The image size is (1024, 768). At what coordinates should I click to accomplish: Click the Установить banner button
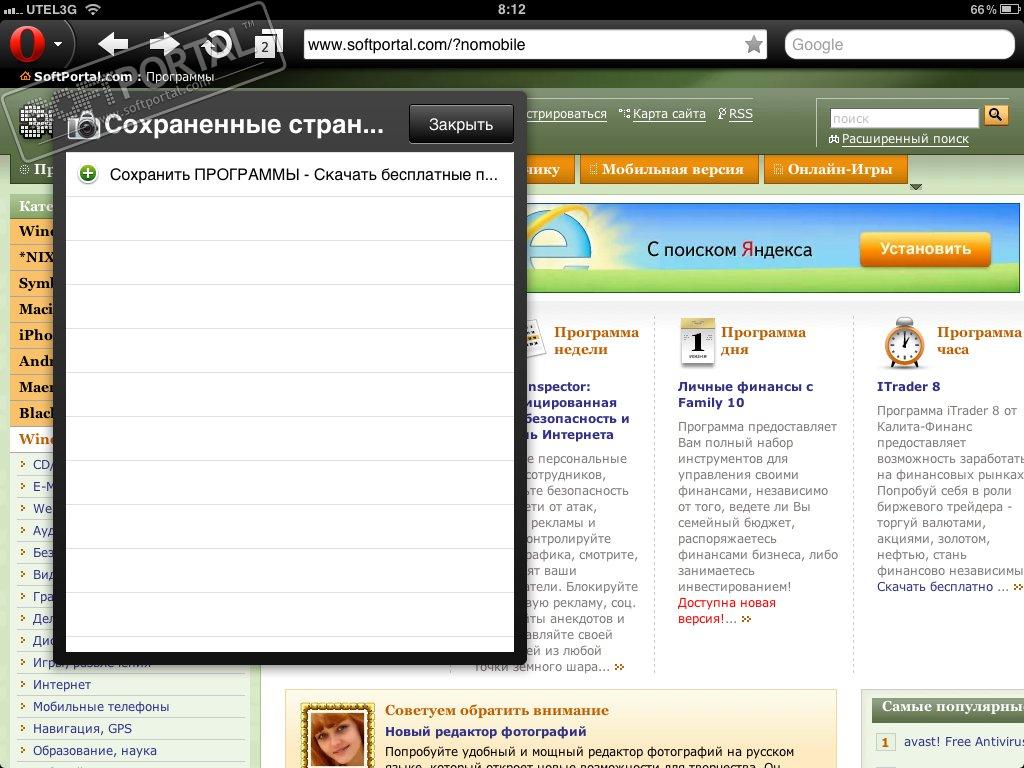[925, 249]
